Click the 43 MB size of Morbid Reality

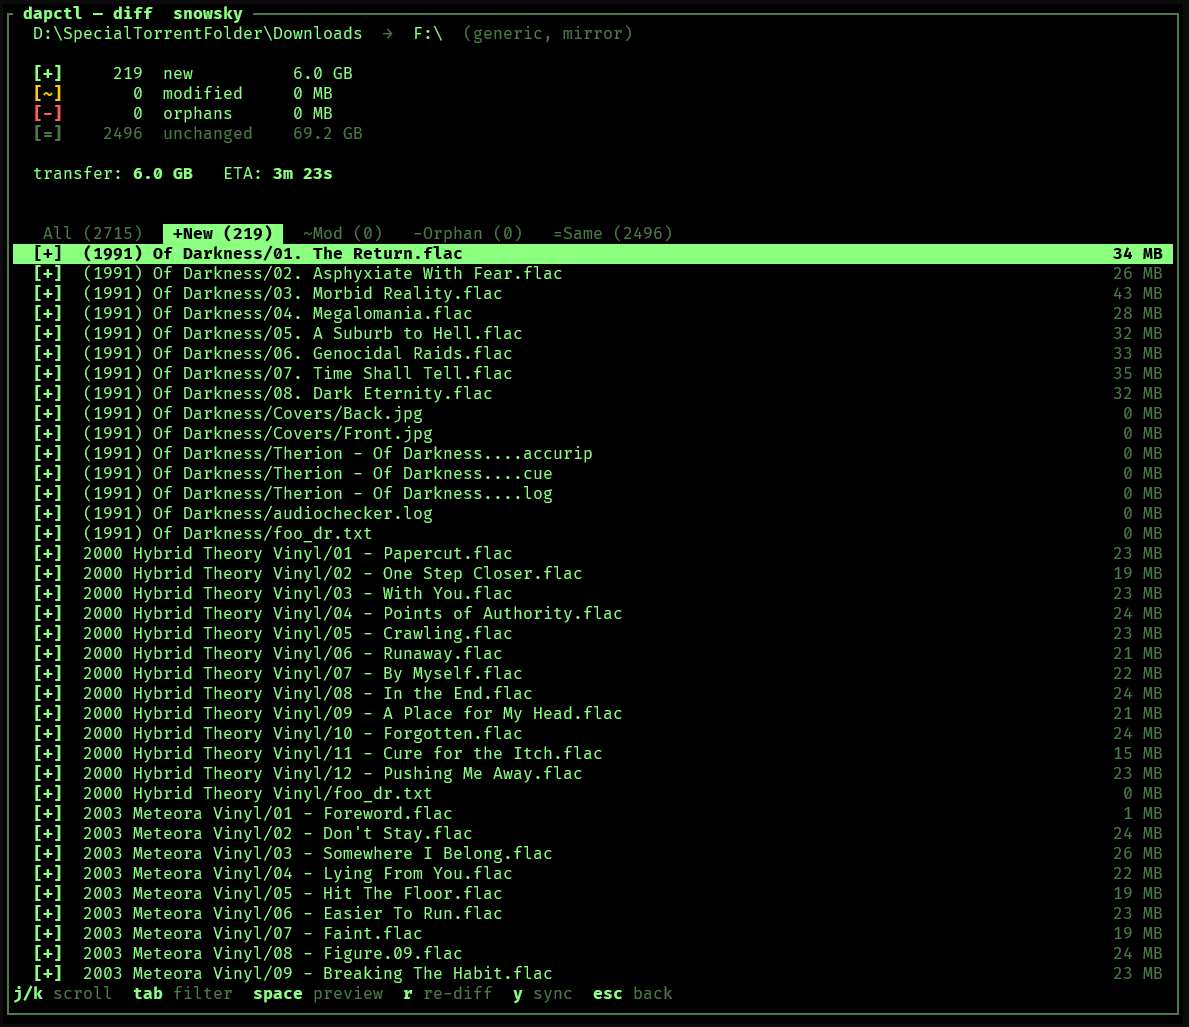tap(1137, 294)
